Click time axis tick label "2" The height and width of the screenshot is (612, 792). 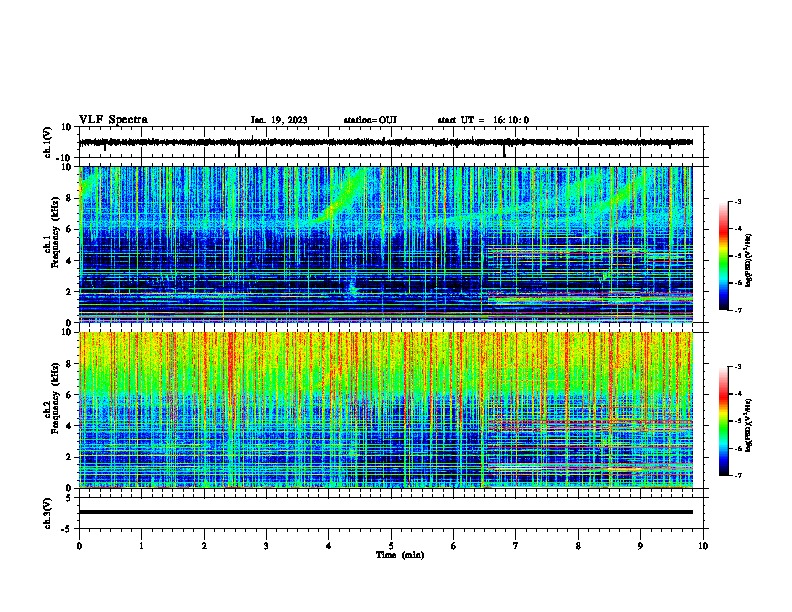204,546
